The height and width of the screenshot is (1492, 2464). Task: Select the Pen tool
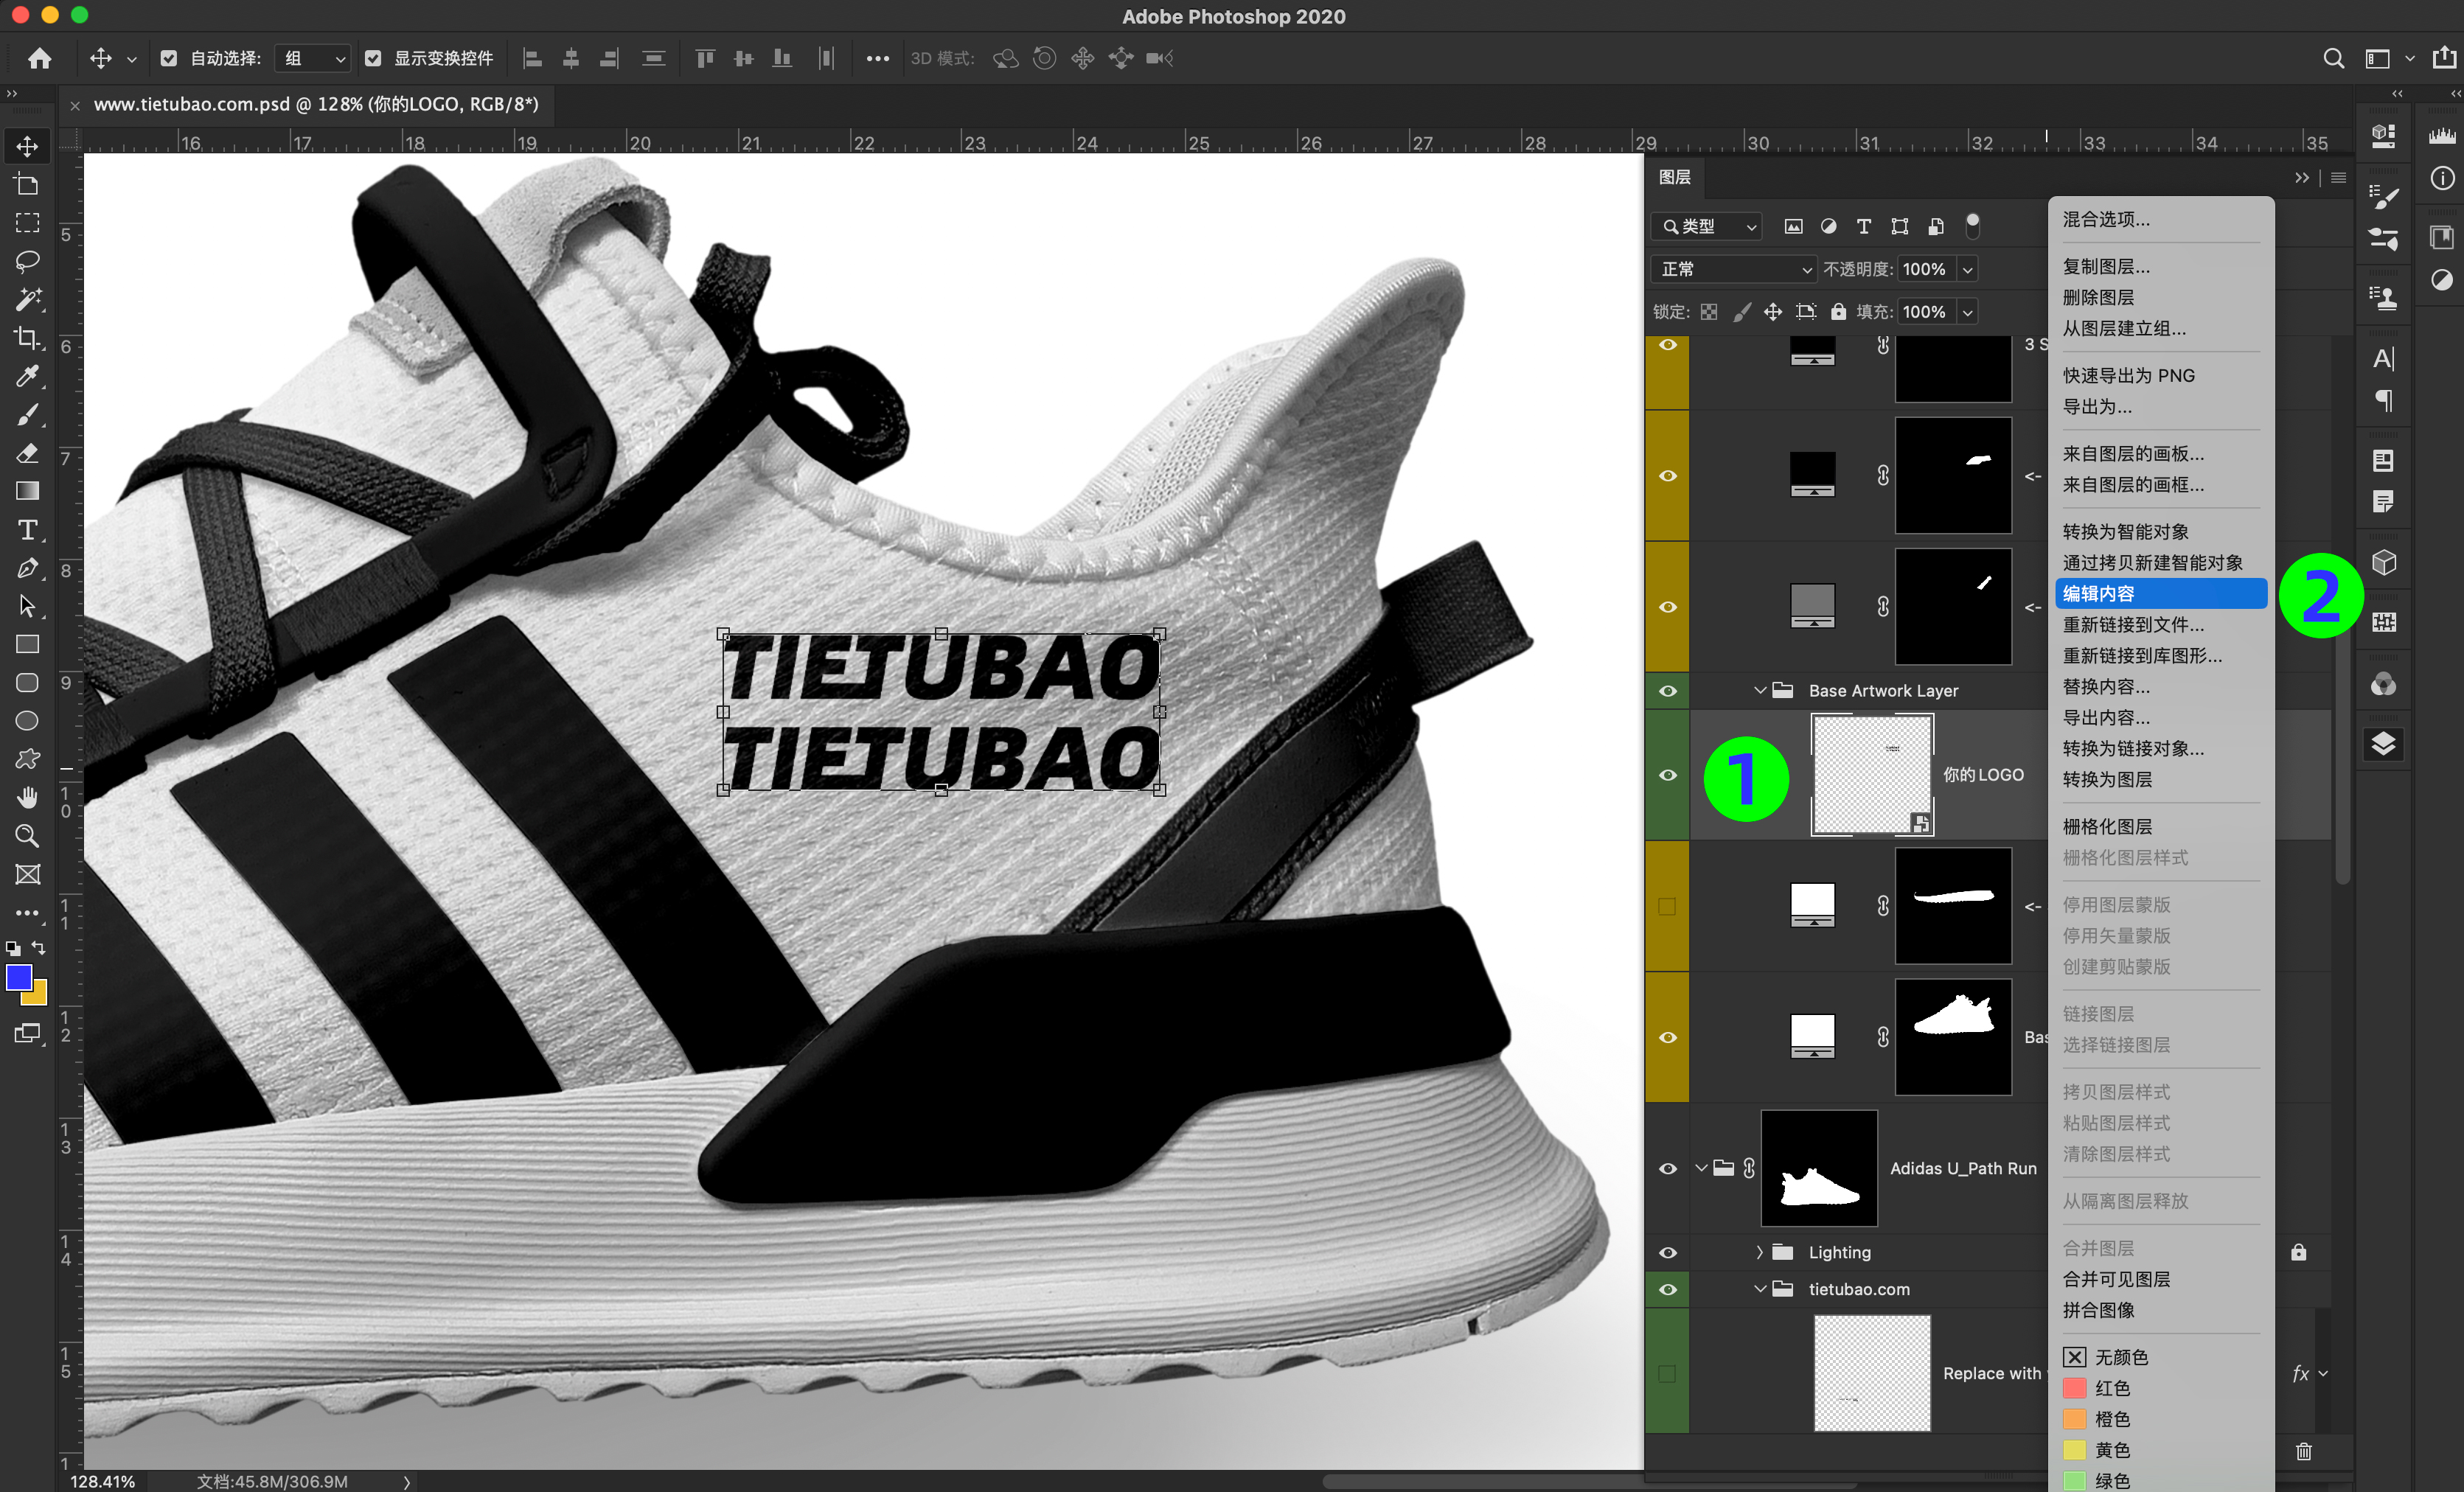pos(27,568)
